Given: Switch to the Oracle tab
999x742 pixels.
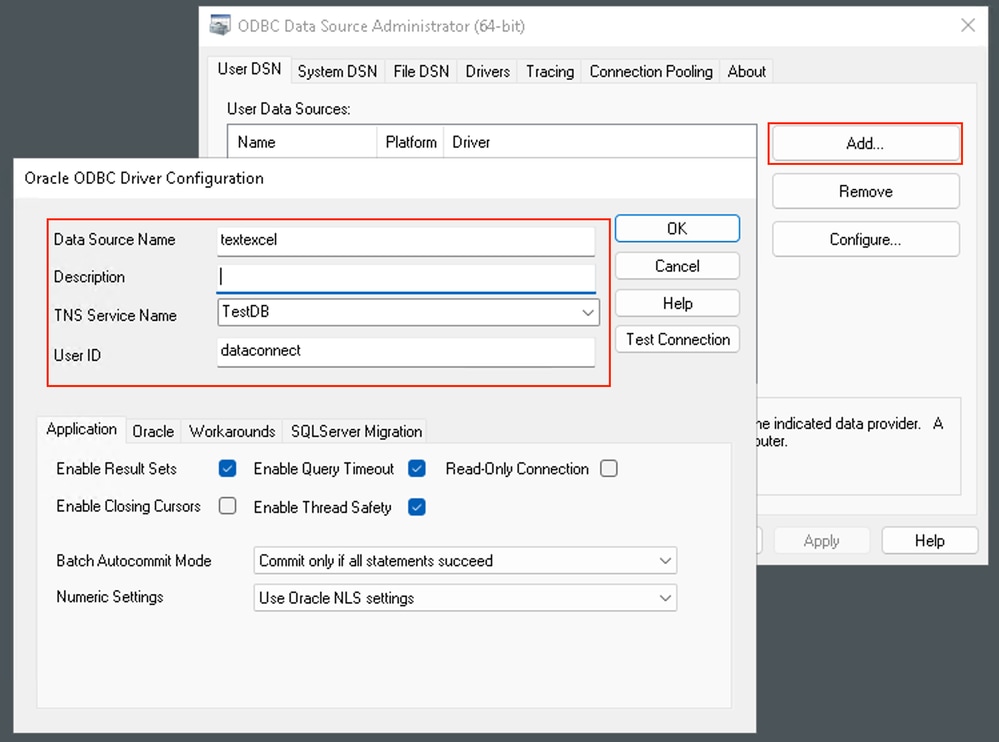Looking at the screenshot, I should [153, 432].
